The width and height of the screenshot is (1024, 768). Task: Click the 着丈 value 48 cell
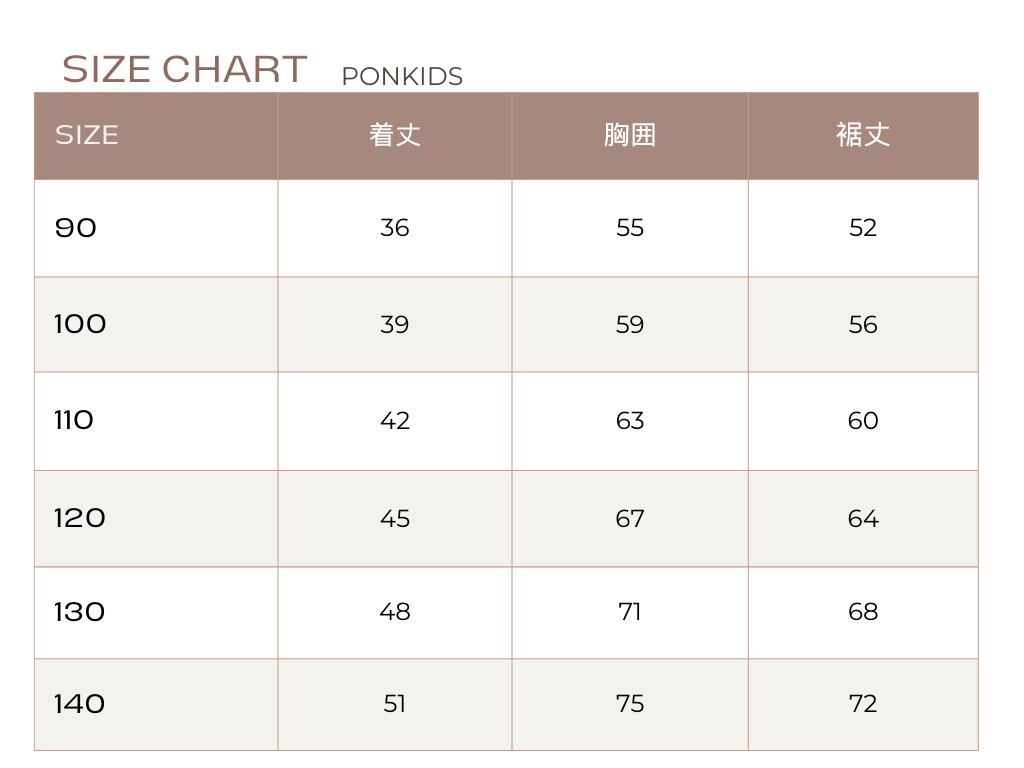(x=395, y=612)
